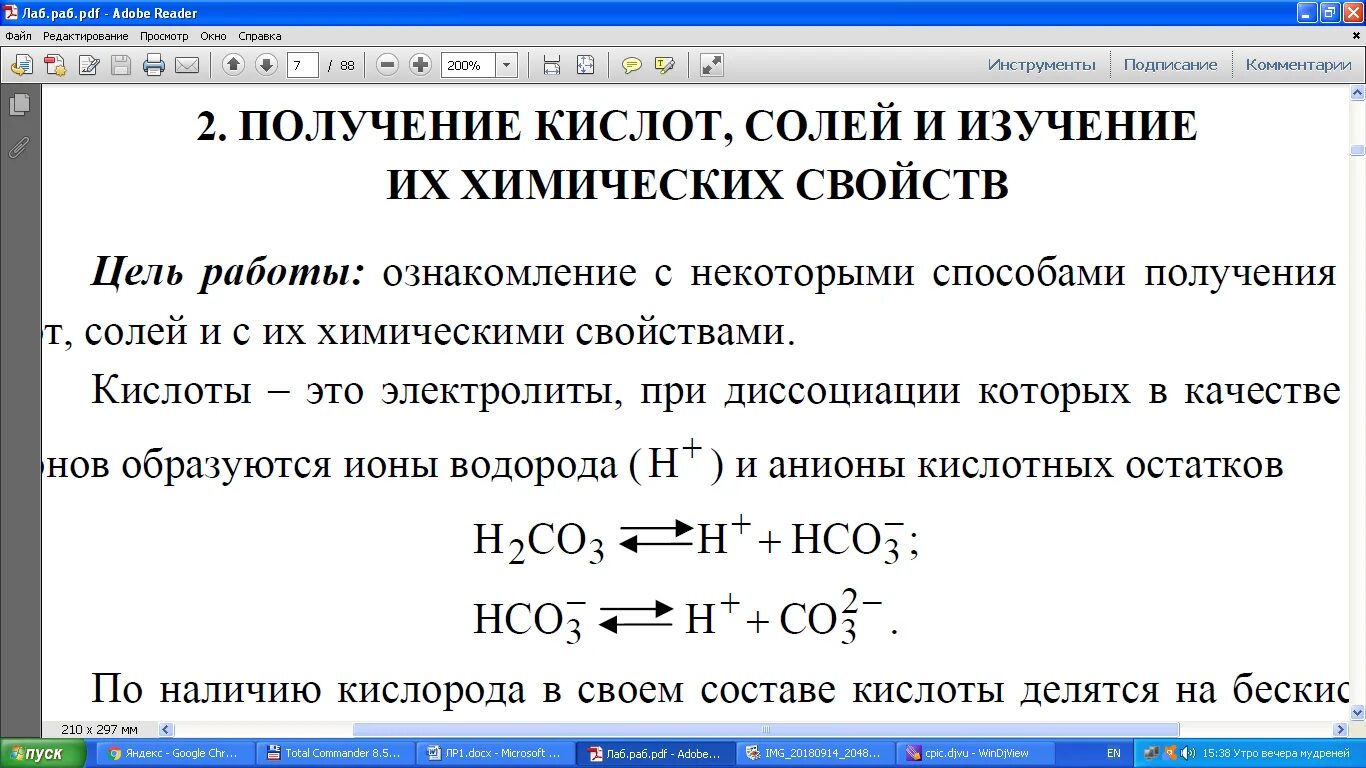Open the Справка menu
This screenshot has height=768, width=1366.
[x=259, y=36]
